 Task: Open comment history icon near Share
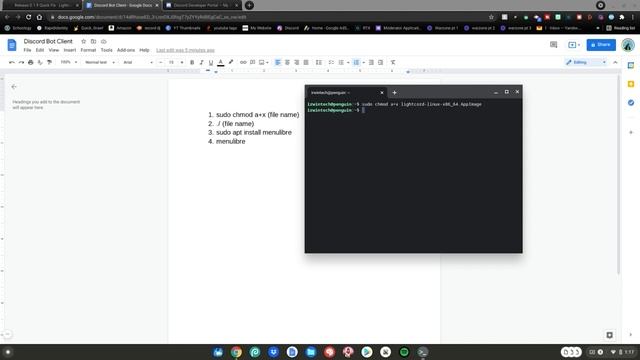click(x=553, y=44)
